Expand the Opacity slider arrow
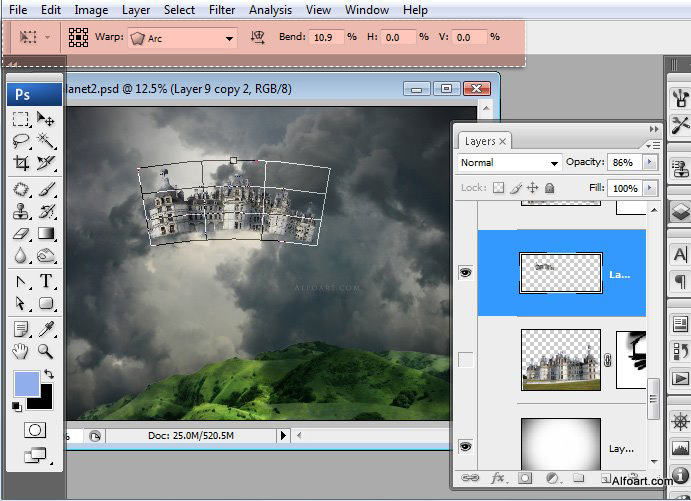This screenshot has height=501, width=691. pyautogui.click(x=650, y=162)
